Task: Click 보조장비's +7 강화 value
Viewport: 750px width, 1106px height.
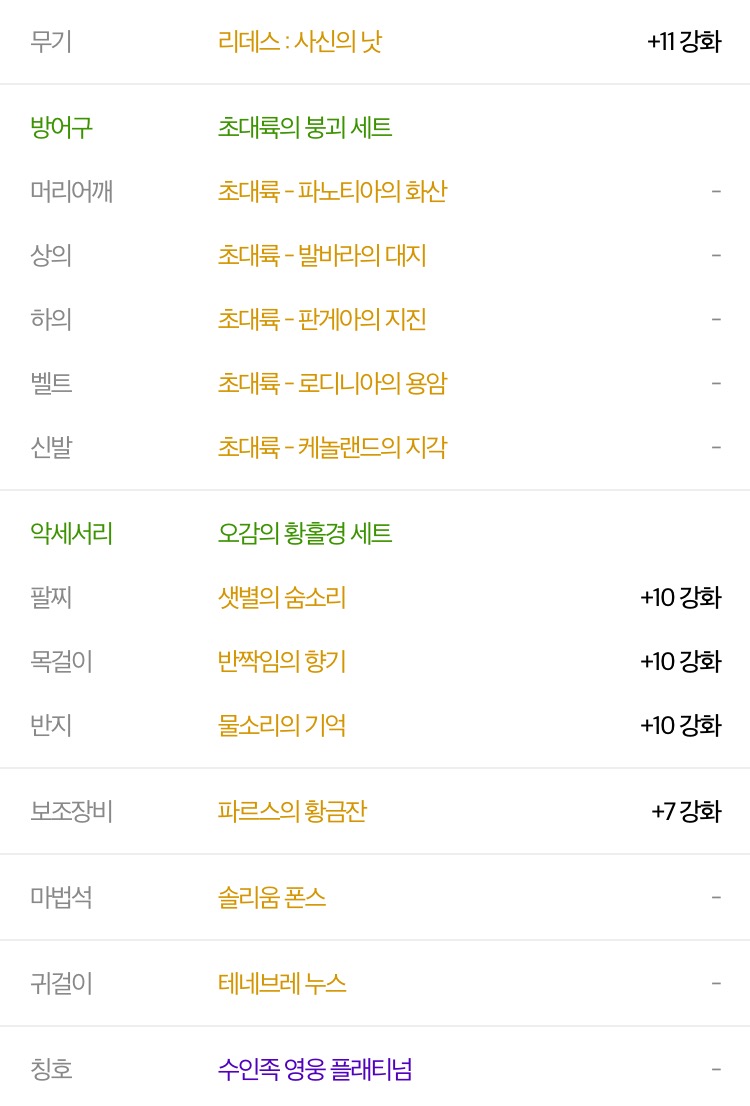Action: pos(687,811)
